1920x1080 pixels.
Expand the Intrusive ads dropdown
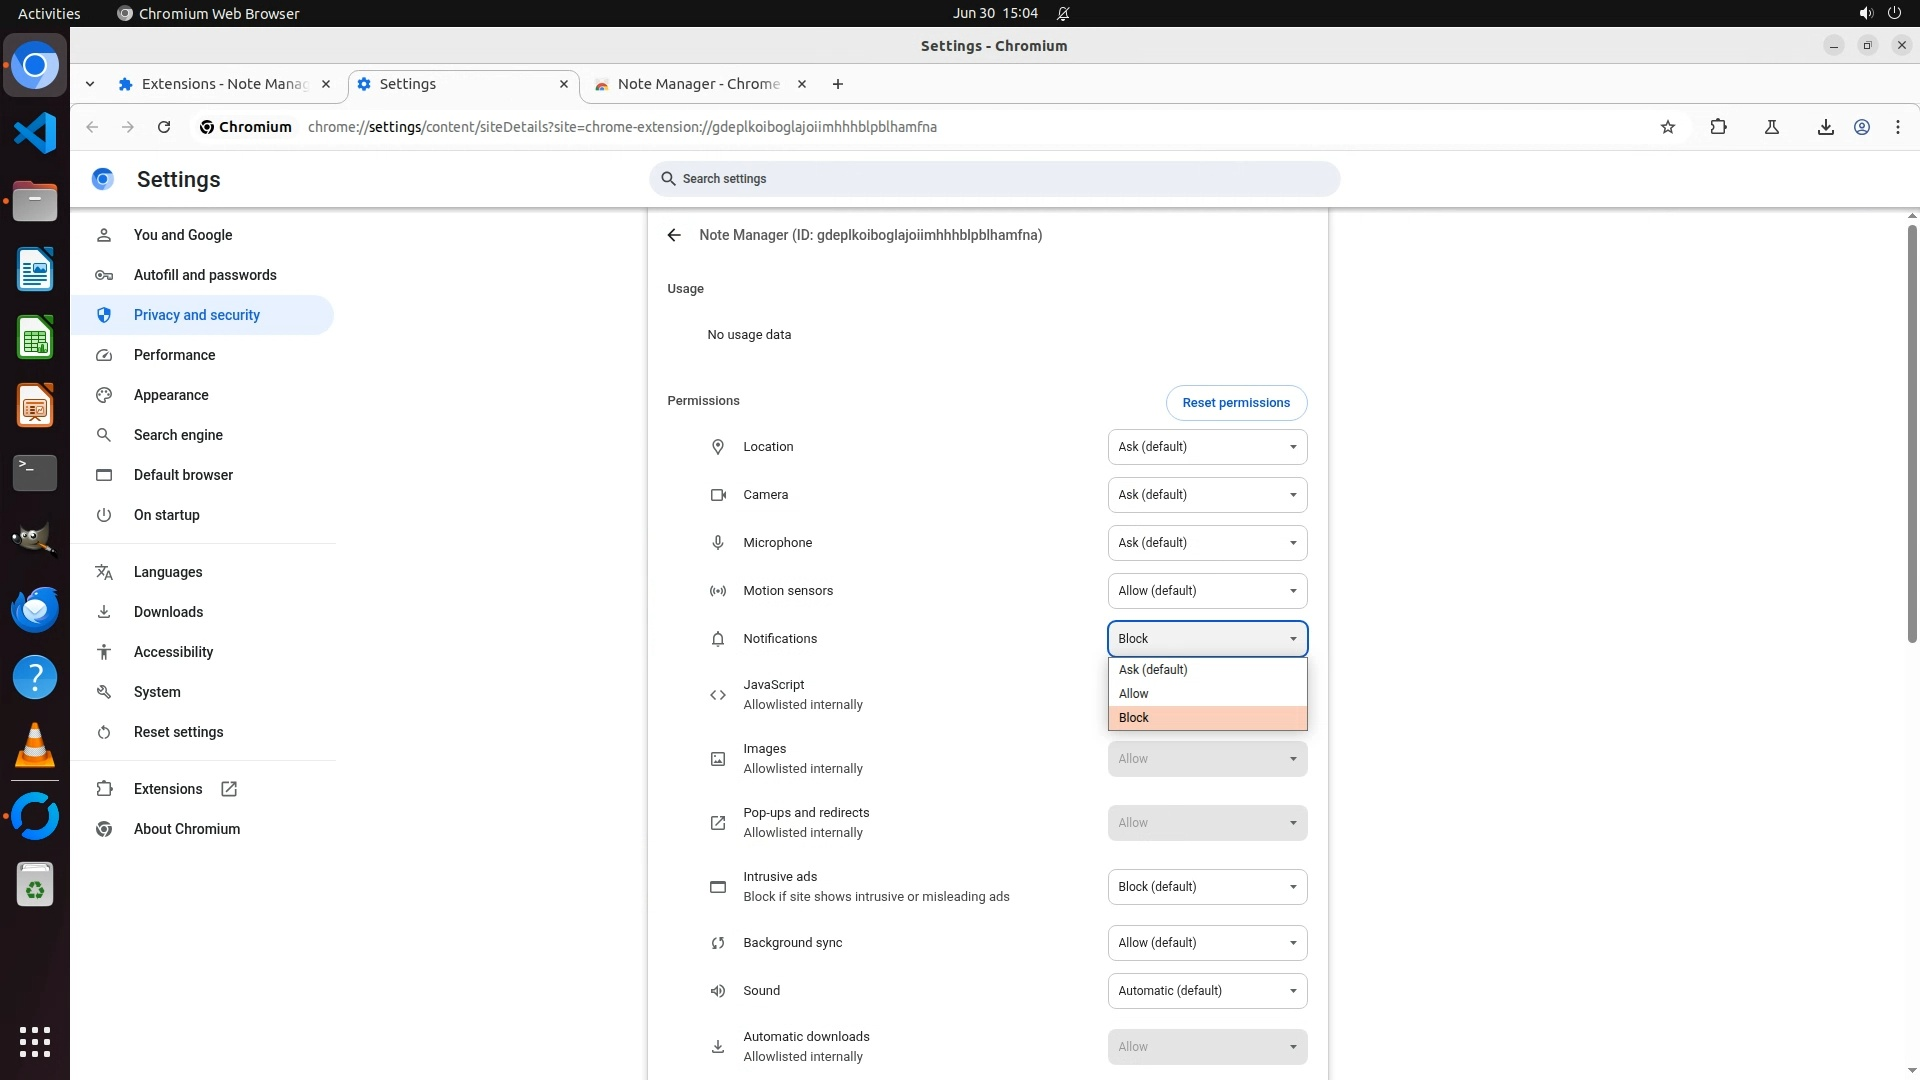(1206, 887)
